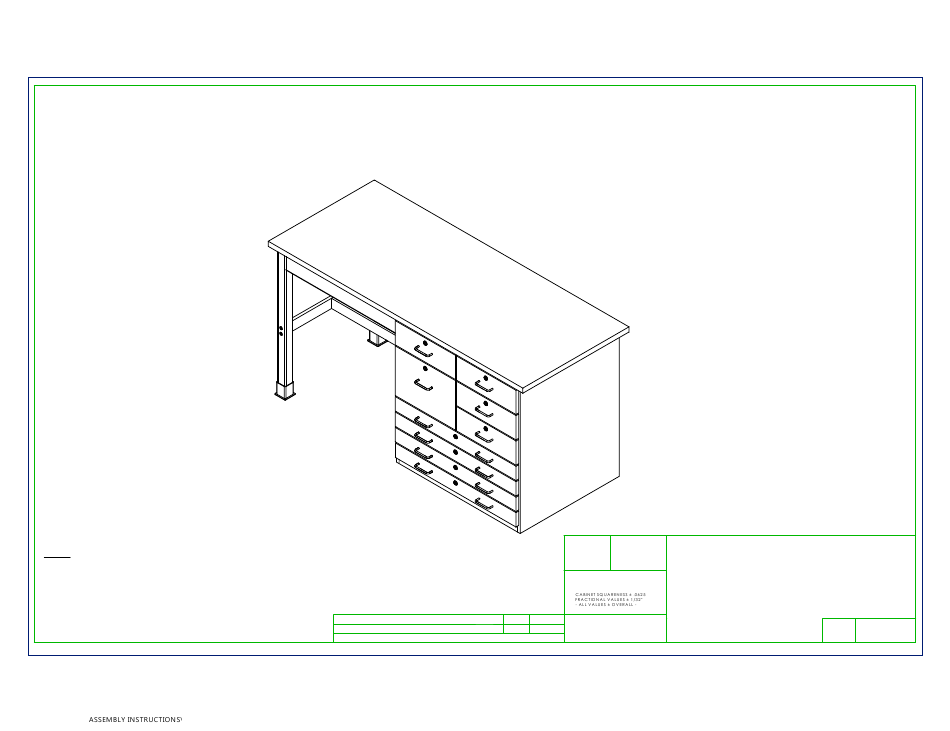Click the 'ASSEMBLY INSTRUCTIONS' caption below the drawing
The height and width of the screenshot is (731, 950).
pyautogui.click(x=135, y=719)
